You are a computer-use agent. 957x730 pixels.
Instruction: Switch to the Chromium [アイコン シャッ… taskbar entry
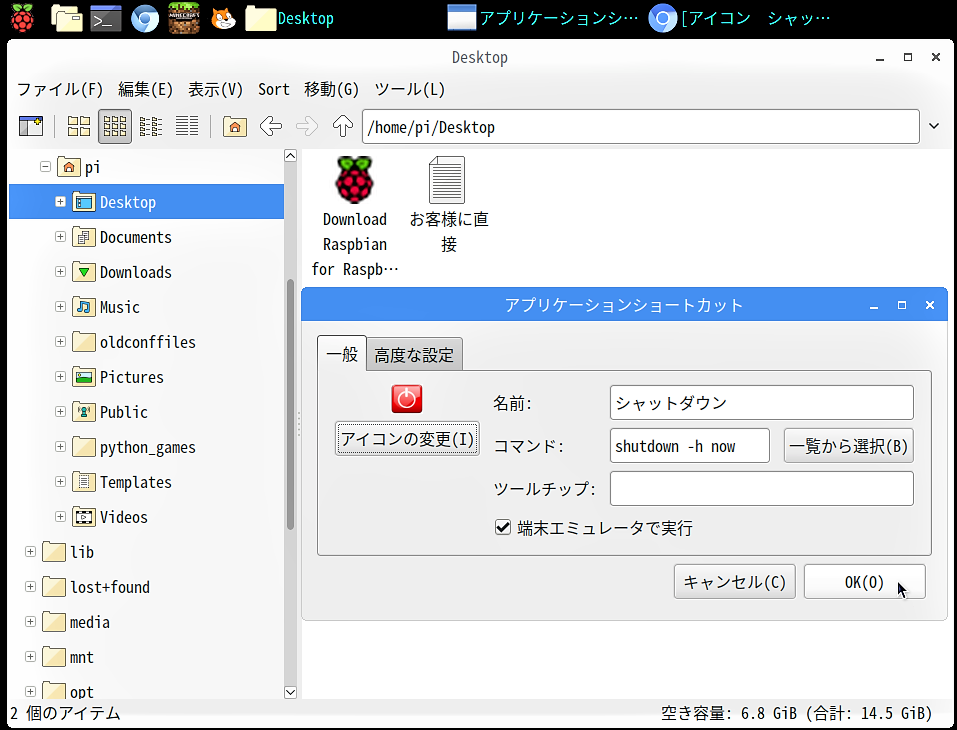pyautogui.click(x=740, y=18)
